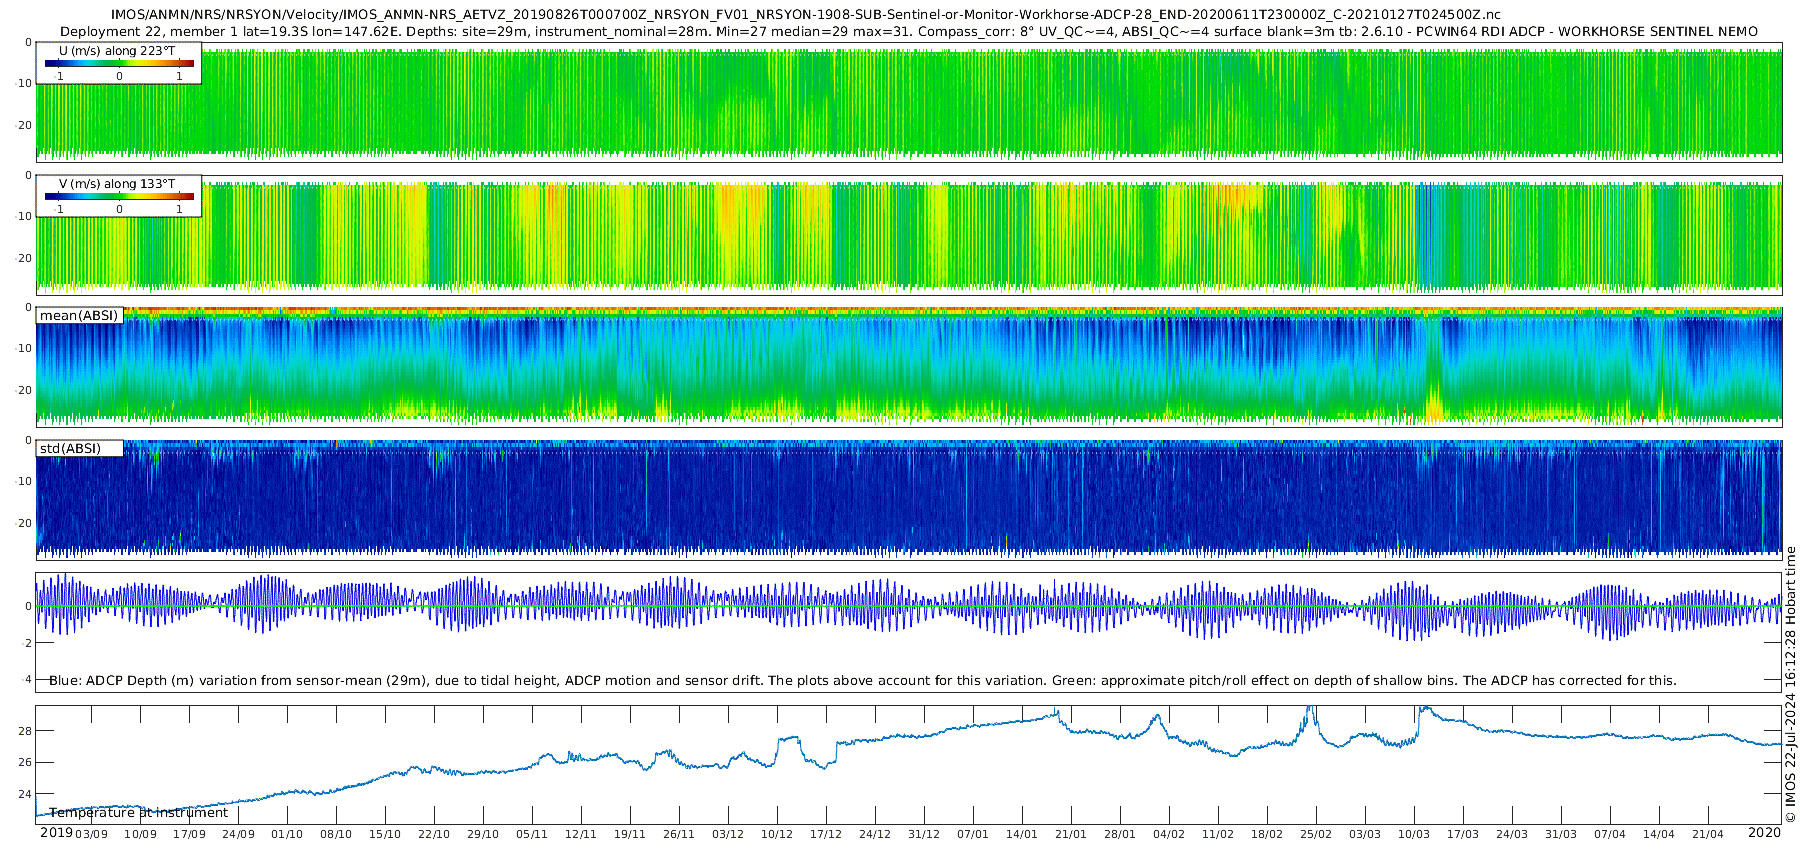Select the 01/10 date tick label
Image resolution: width=1800 pixels, height=850 pixels.
pyautogui.click(x=287, y=835)
